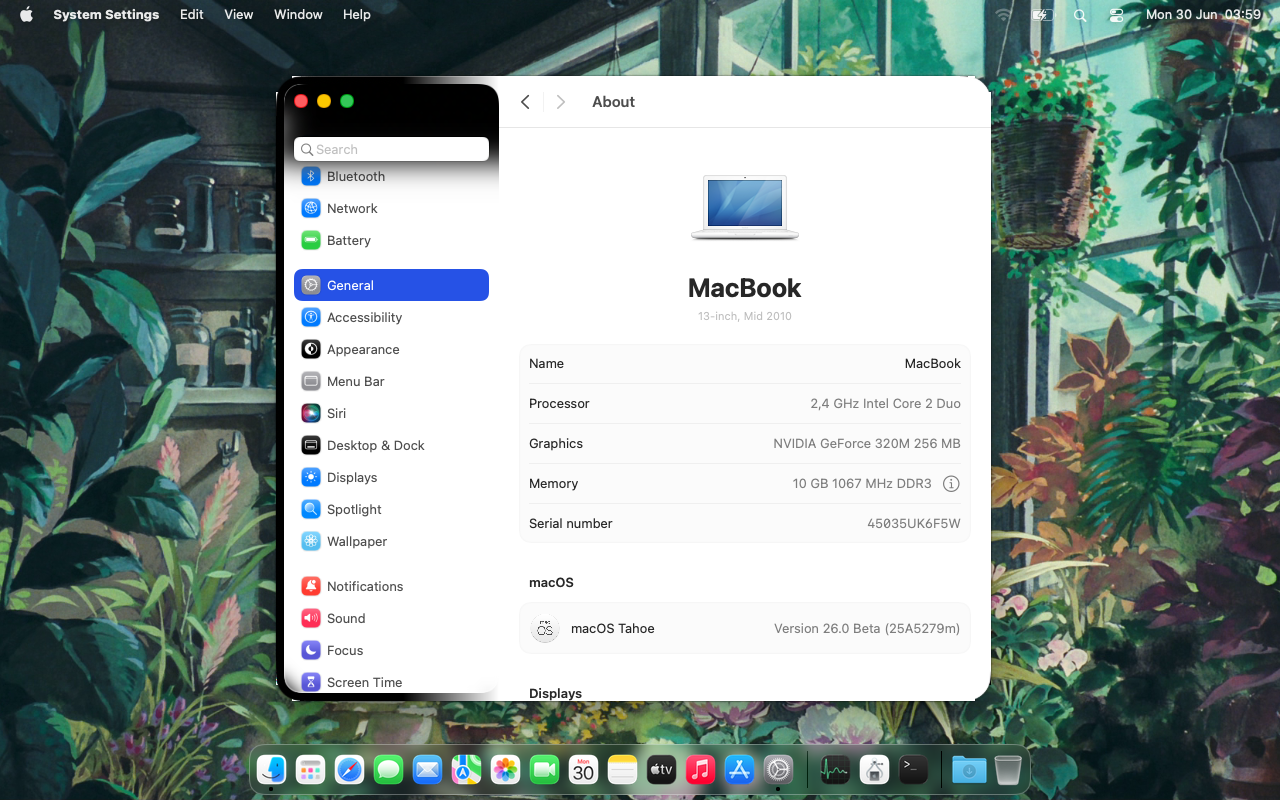Open the Help menu
Screen dimensions: 1280x800
click(x=357, y=14)
